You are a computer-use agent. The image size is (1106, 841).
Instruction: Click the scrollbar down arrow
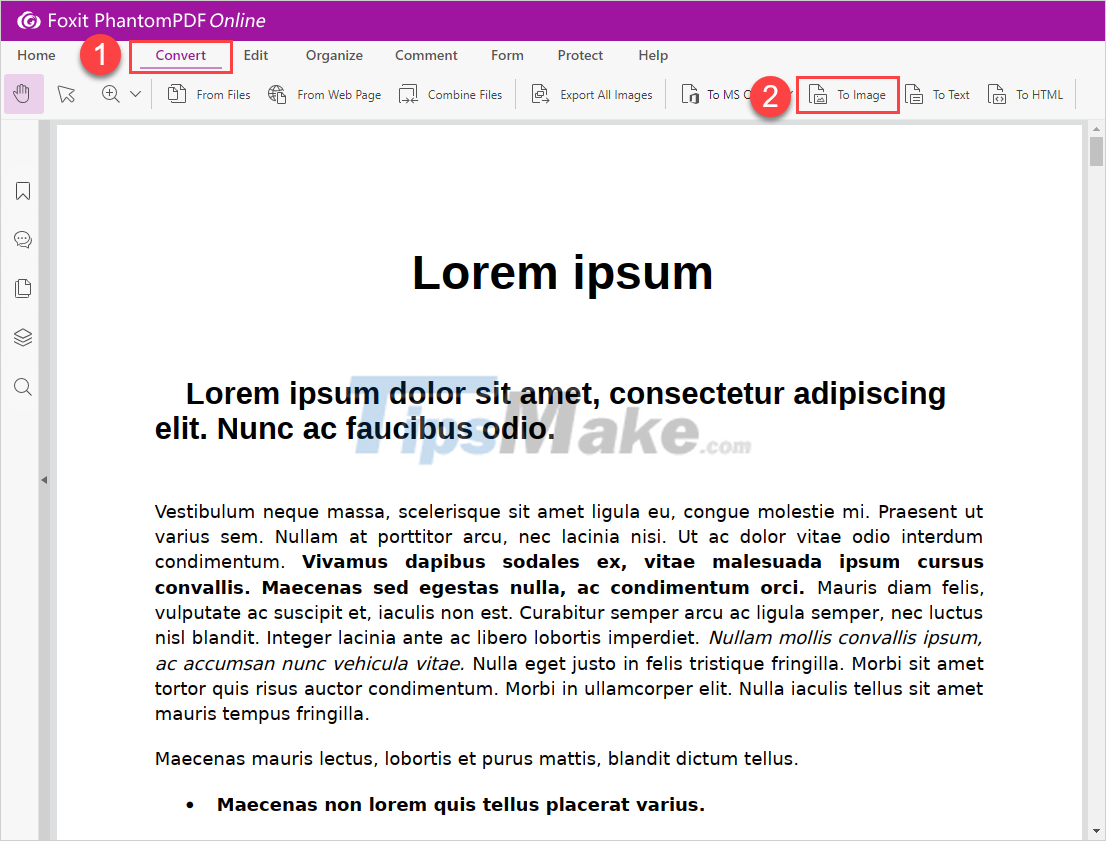[x=1095, y=831]
